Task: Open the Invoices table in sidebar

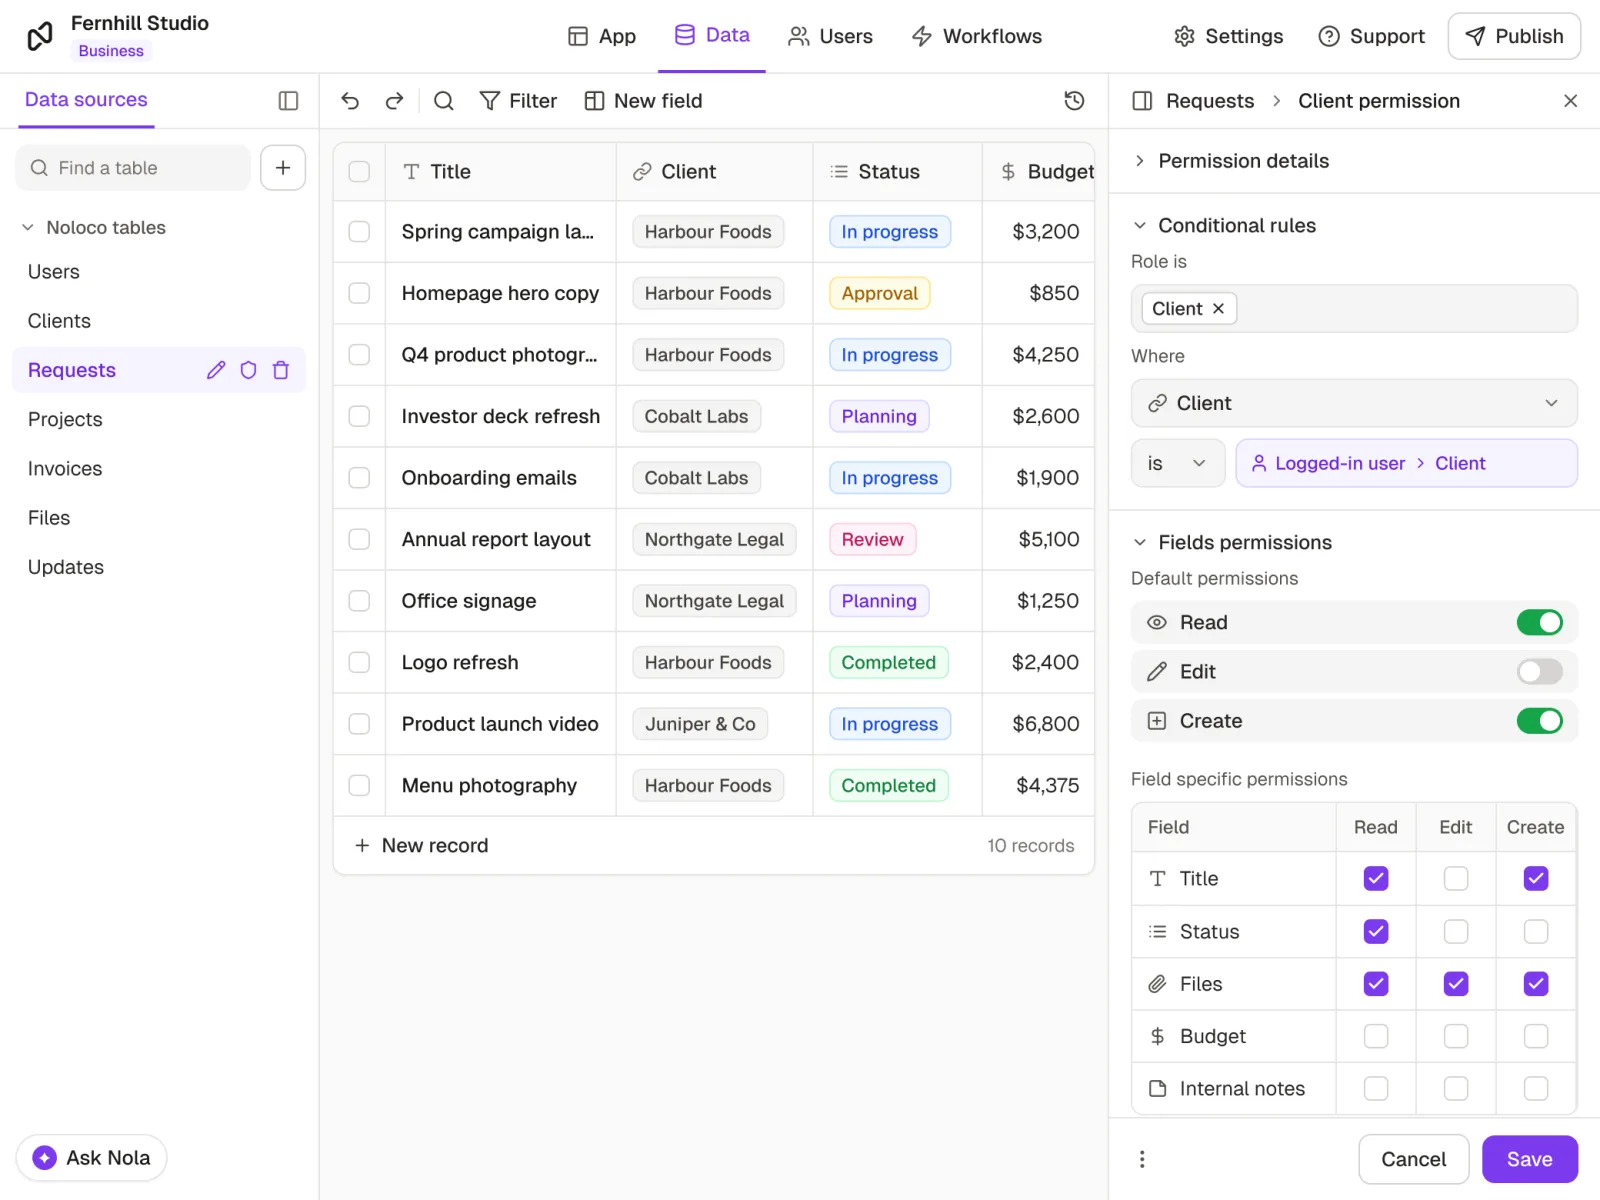Action: (65, 469)
